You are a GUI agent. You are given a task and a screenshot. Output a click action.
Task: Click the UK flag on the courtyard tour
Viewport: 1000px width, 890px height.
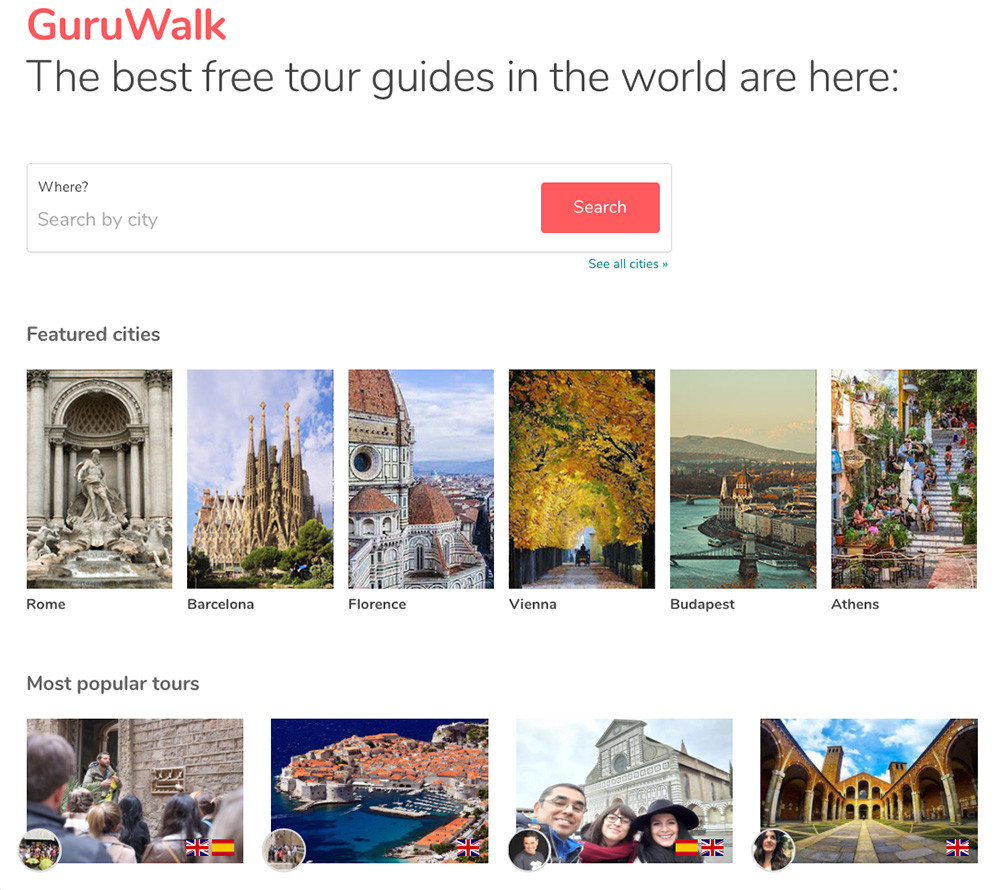pyautogui.click(x=957, y=847)
